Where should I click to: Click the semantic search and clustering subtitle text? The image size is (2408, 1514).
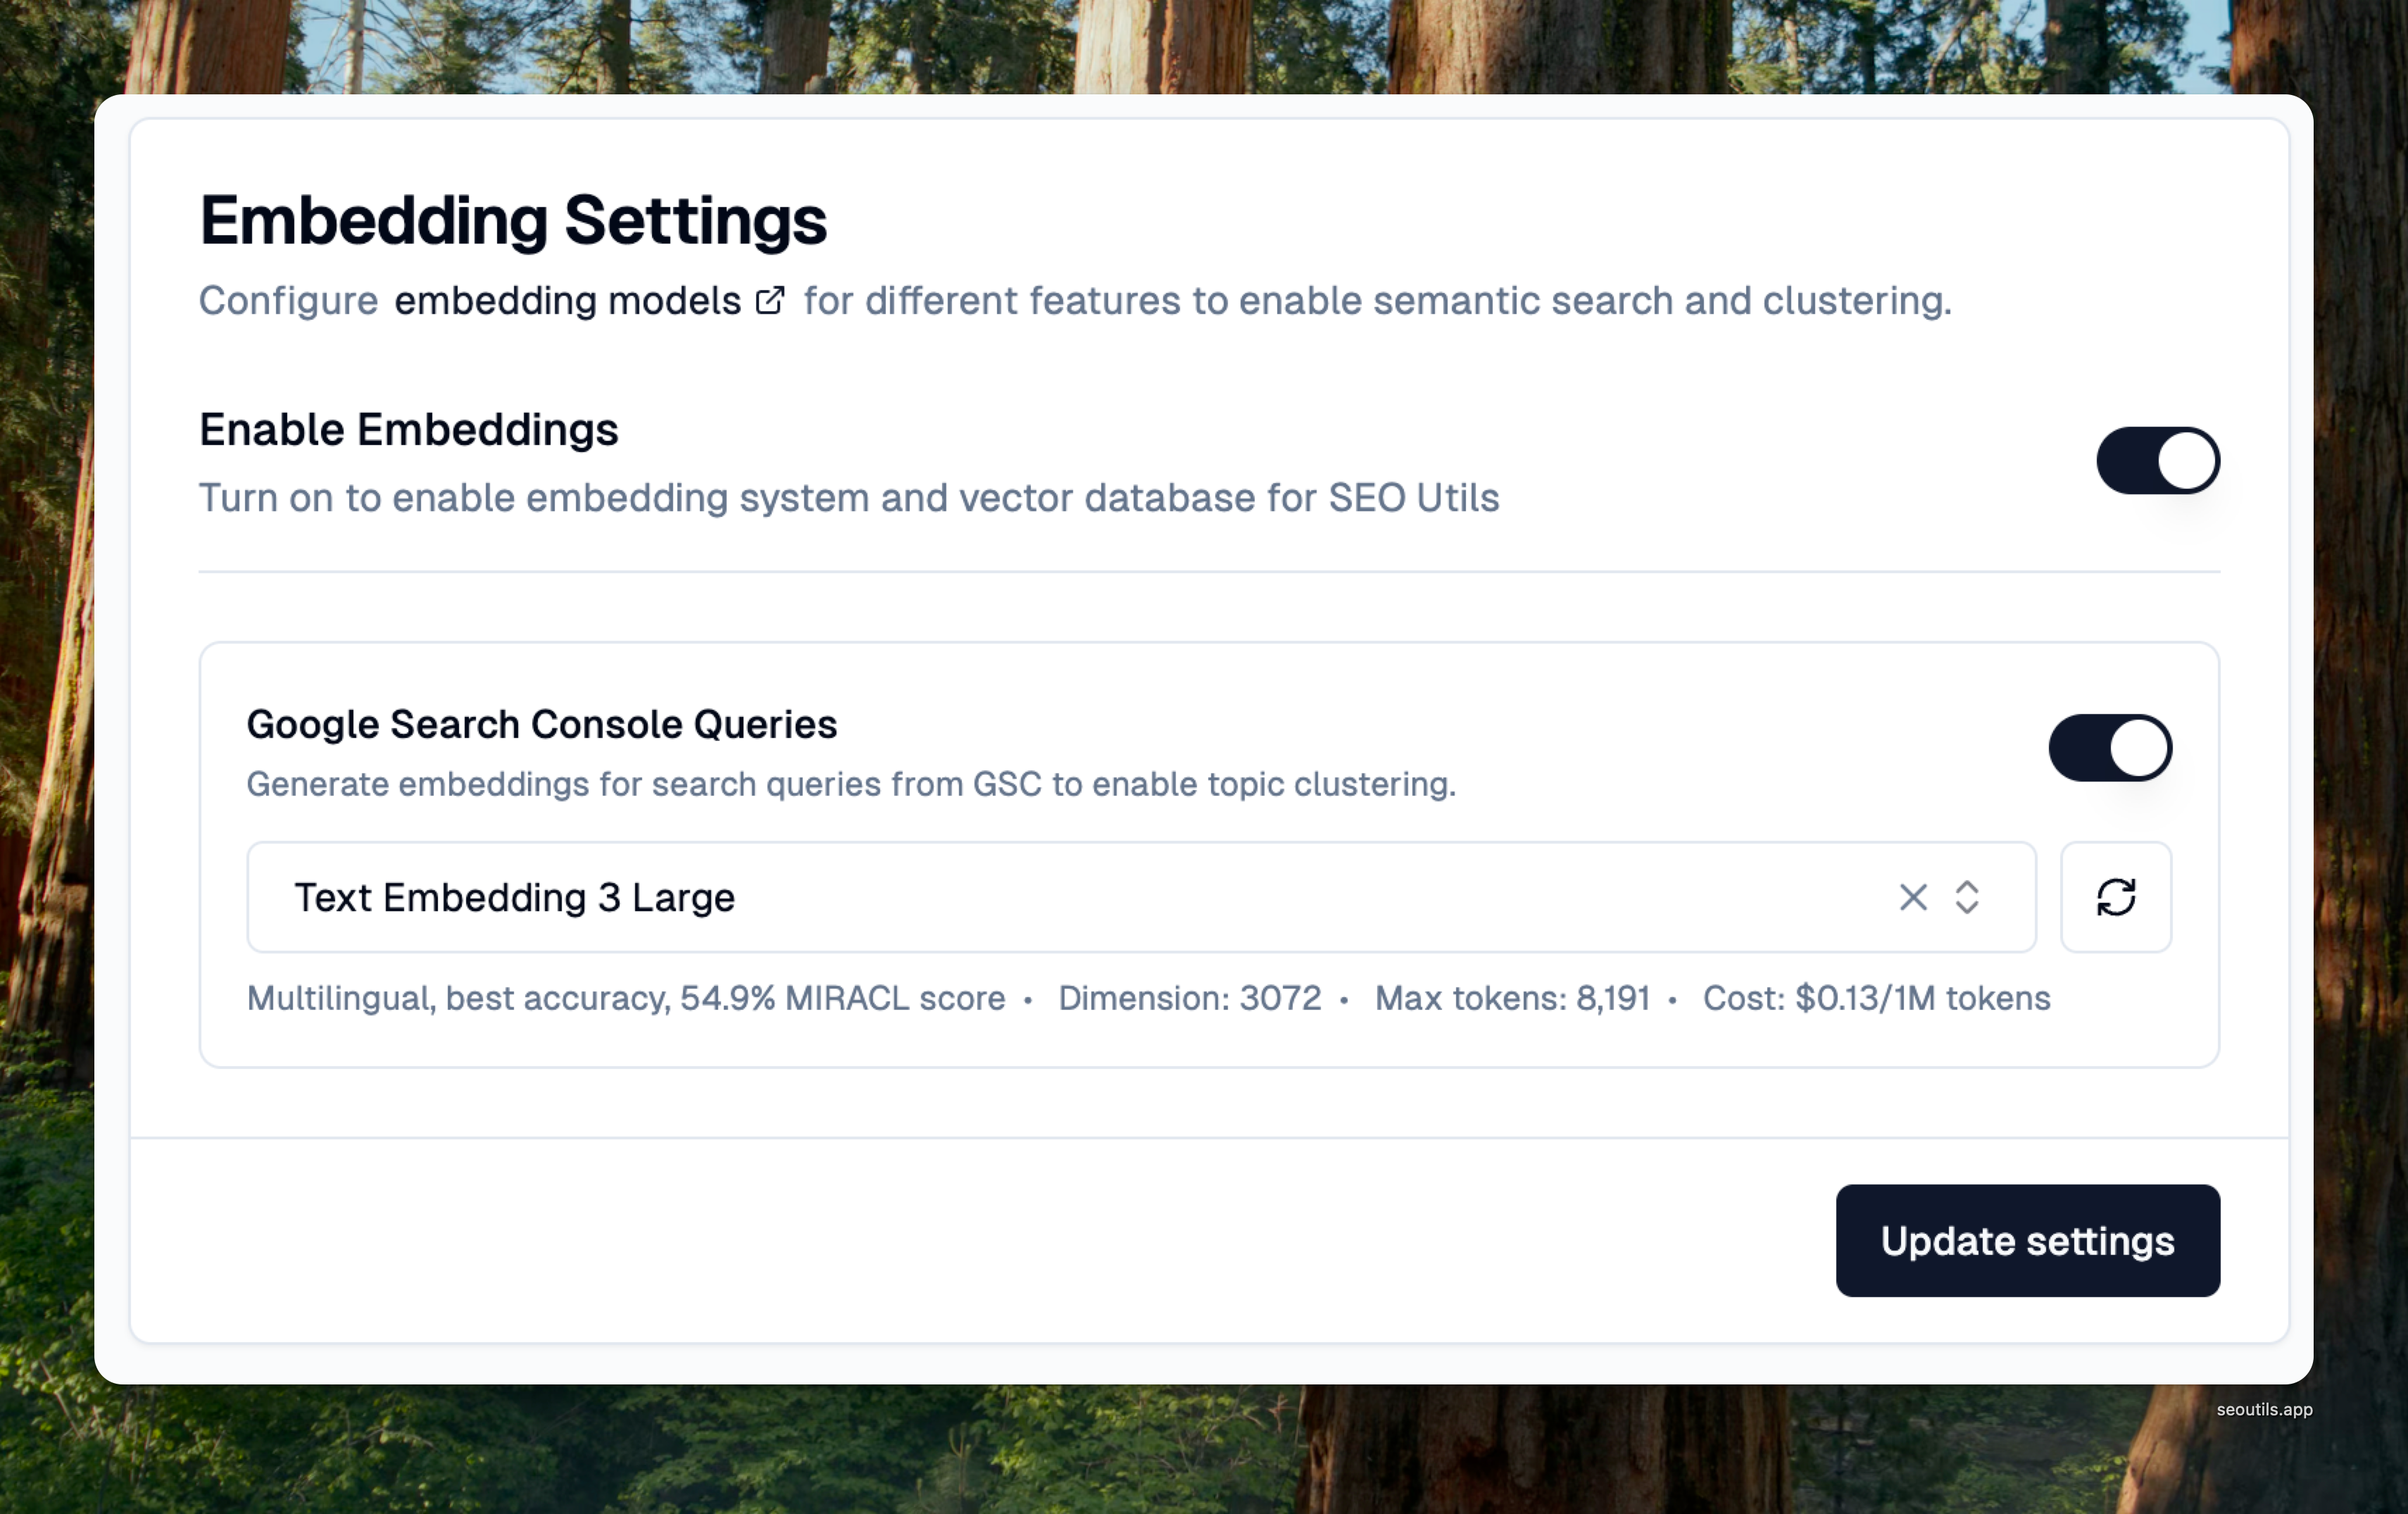coord(1376,300)
